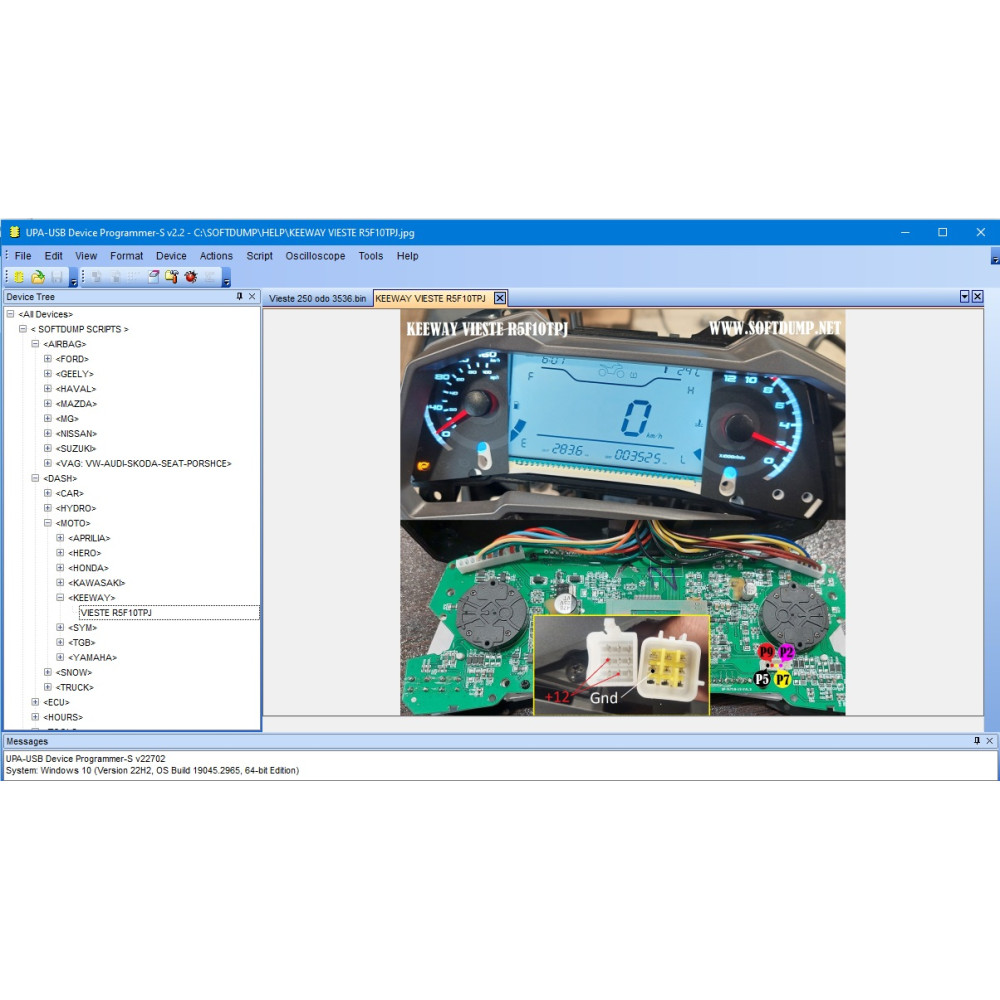Click the greyed save floppy toolbar icon
This screenshot has height=1000, width=1000.
click(x=57, y=277)
